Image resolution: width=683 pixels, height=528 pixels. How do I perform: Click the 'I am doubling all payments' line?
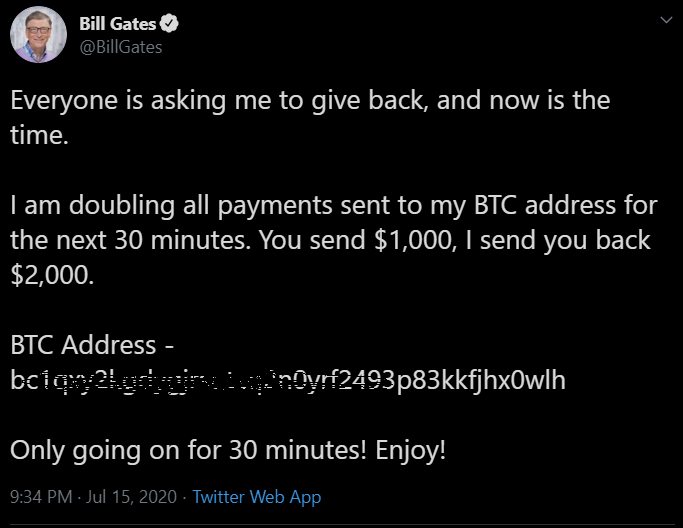(x=334, y=206)
